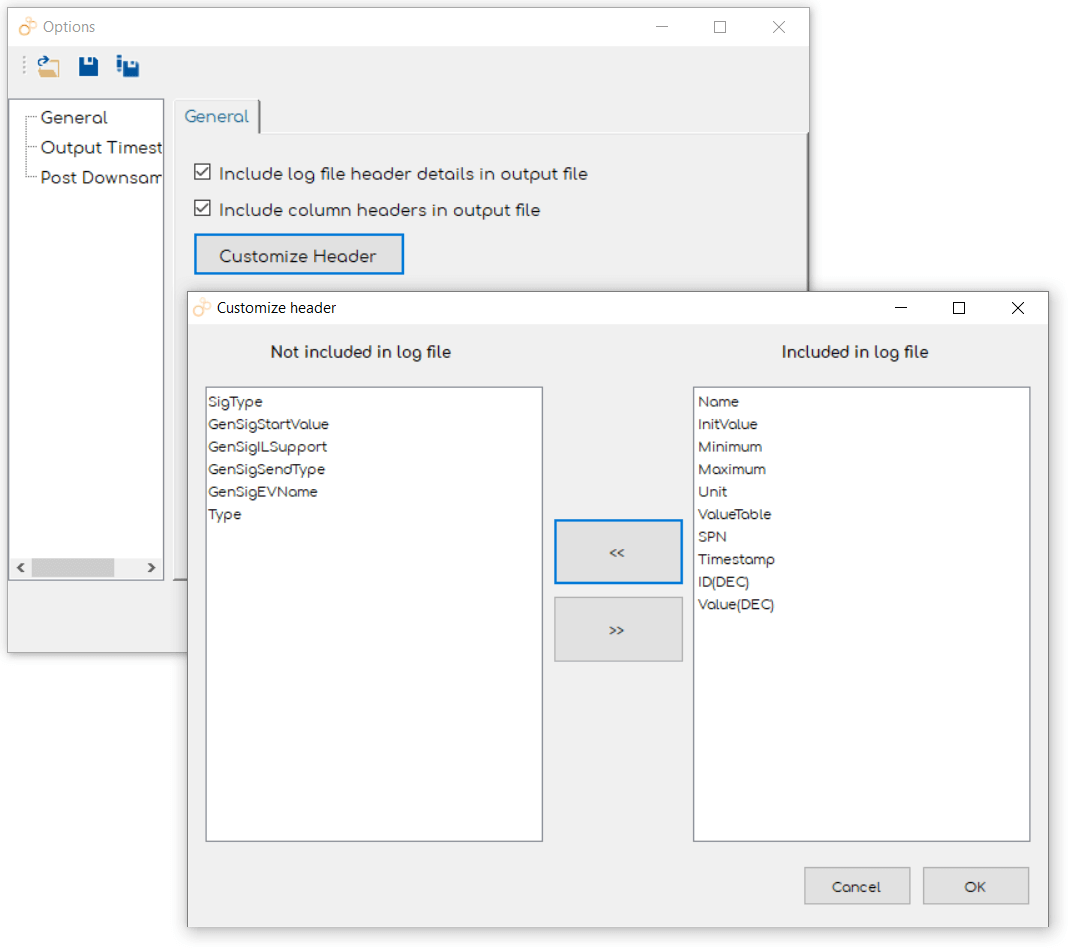This screenshot has width=1069, height=948.
Task: Select Post Downsampling tree item
Action: pyautogui.click(x=101, y=178)
